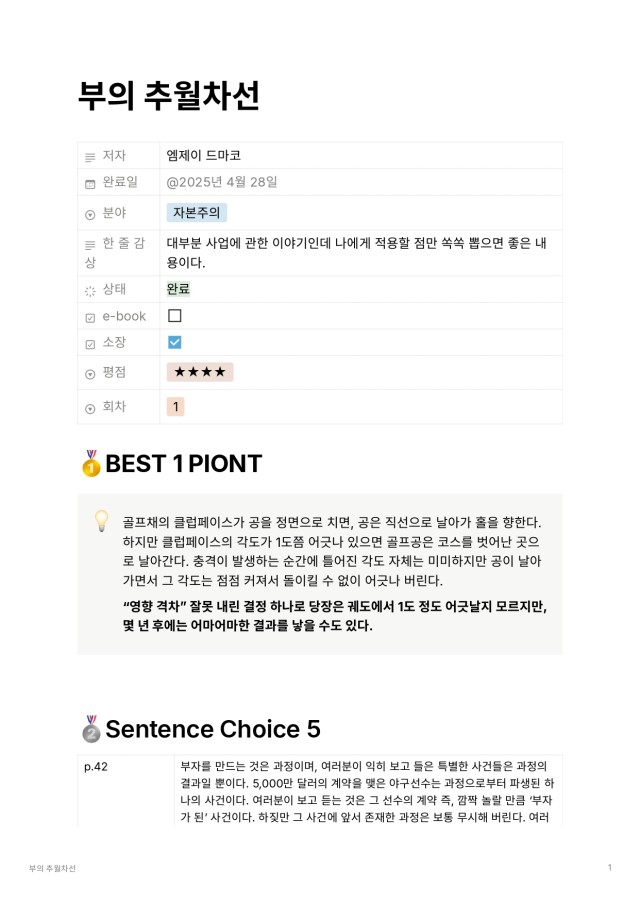Click the text icon beside 저자 property

pos(90,157)
